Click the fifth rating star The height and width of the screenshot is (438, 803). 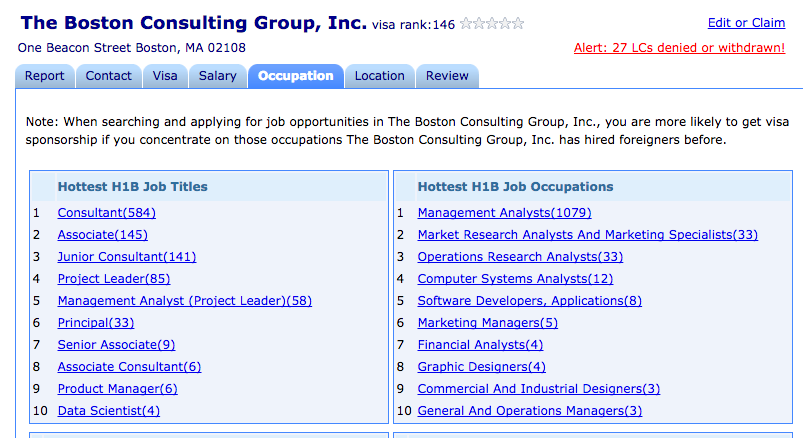coord(518,23)
